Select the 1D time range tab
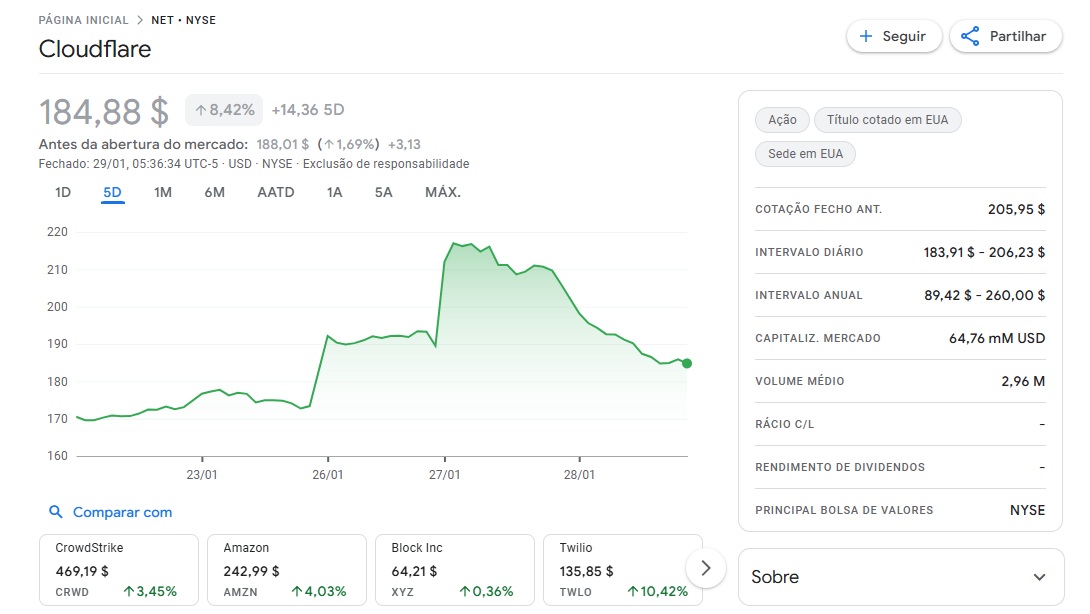This screenshot has width=1090, height=614. (62, 192)
